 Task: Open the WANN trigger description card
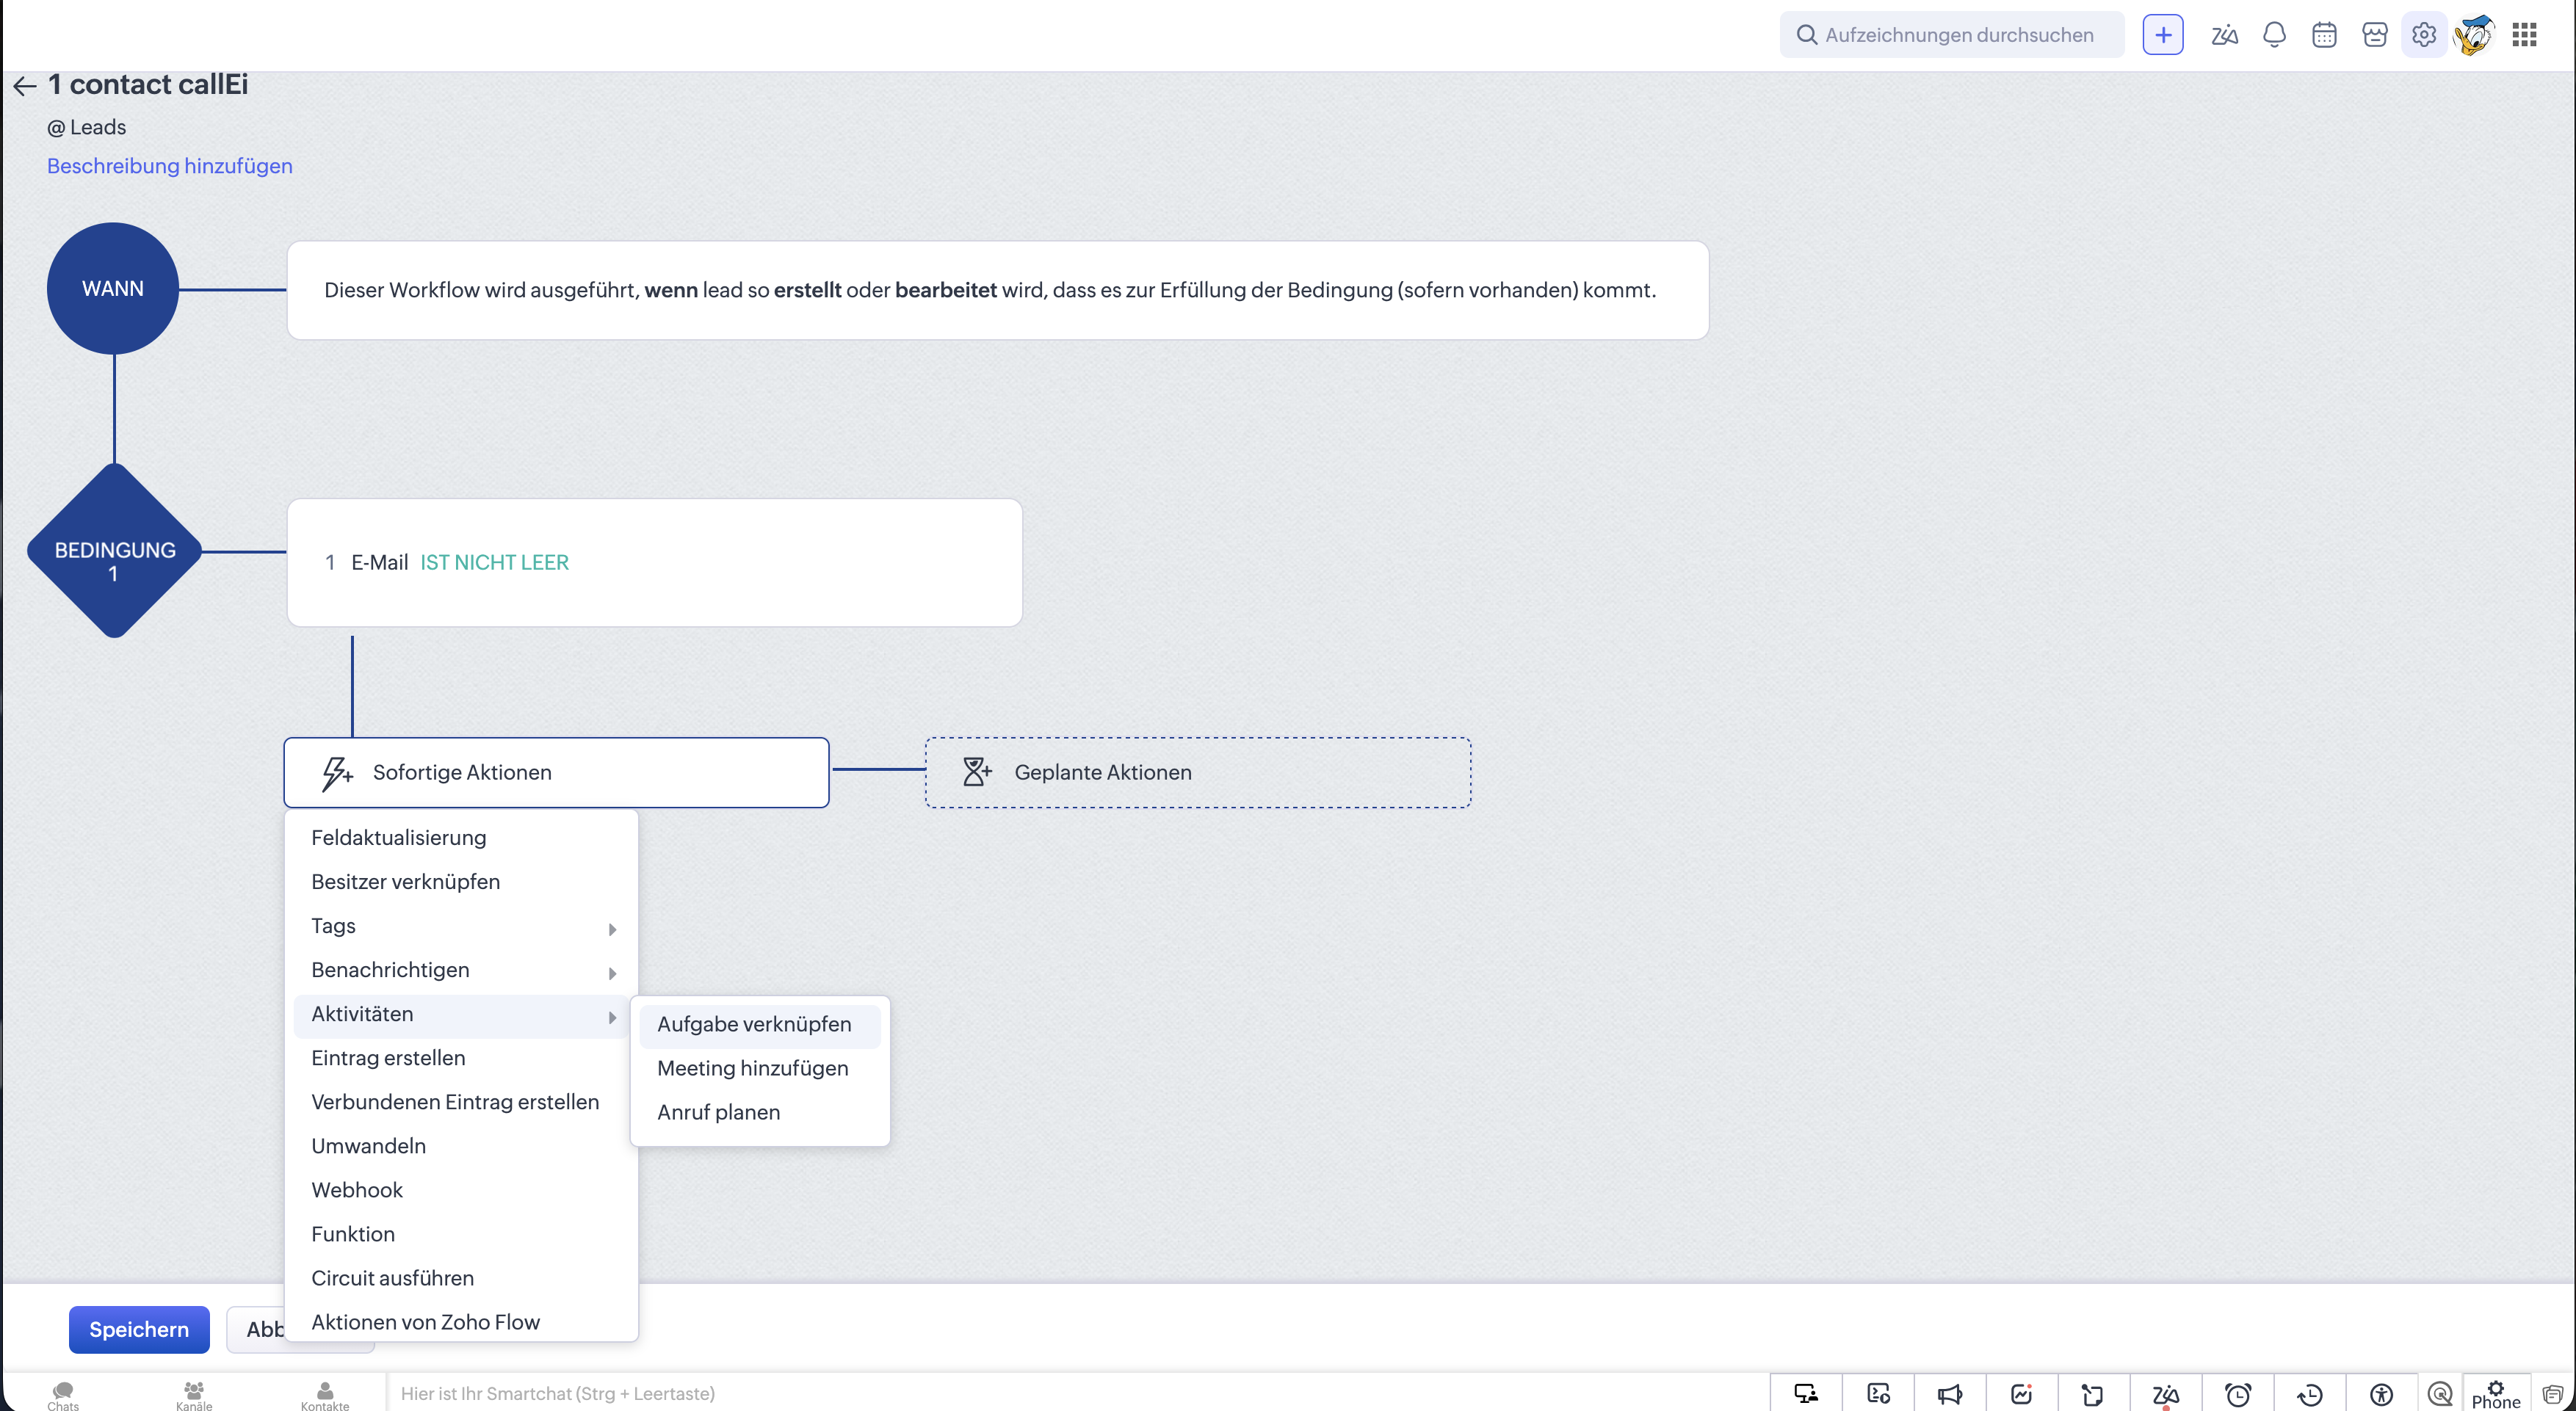pyautogui.click(x=998, y=290)
